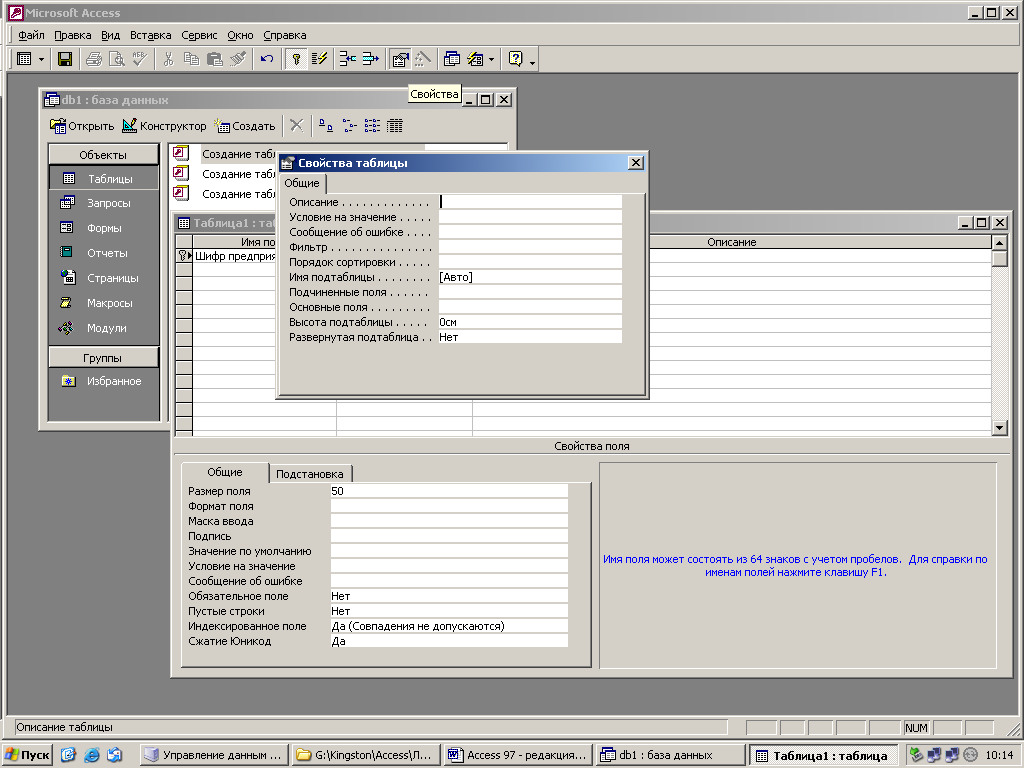This screenshot has width=1024, height=768.
Task: Open the View button dropdown arrow
Action: 41,59
